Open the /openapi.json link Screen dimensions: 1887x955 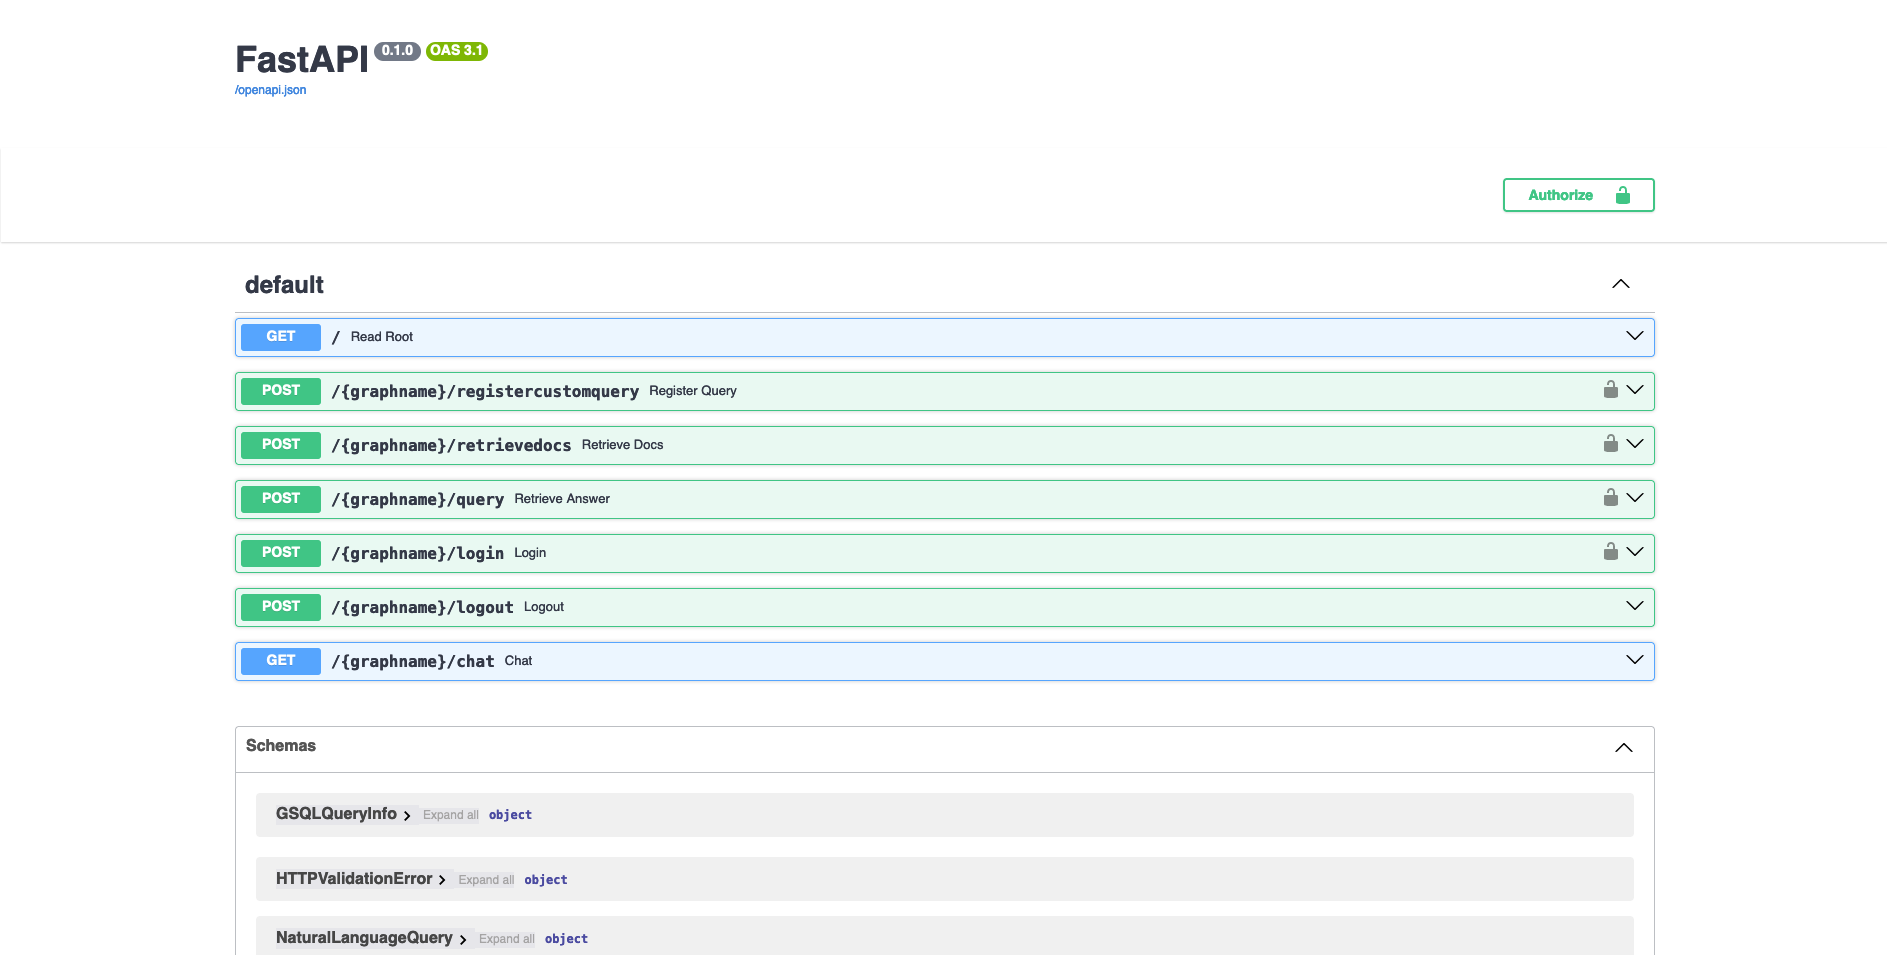pos(270,90)
